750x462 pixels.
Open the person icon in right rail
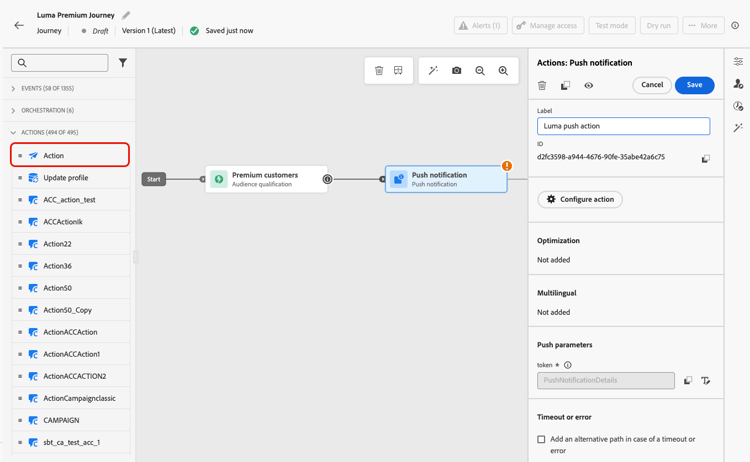pos(738,84)
